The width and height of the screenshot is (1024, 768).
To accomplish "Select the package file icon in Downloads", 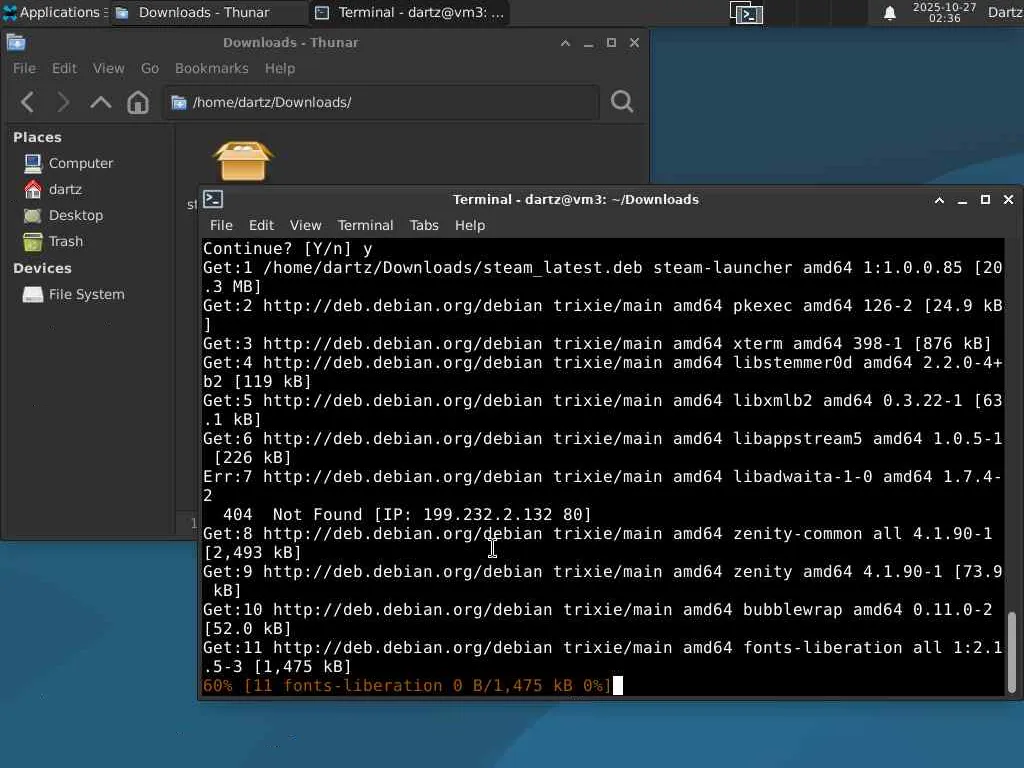I will [243, 161].
